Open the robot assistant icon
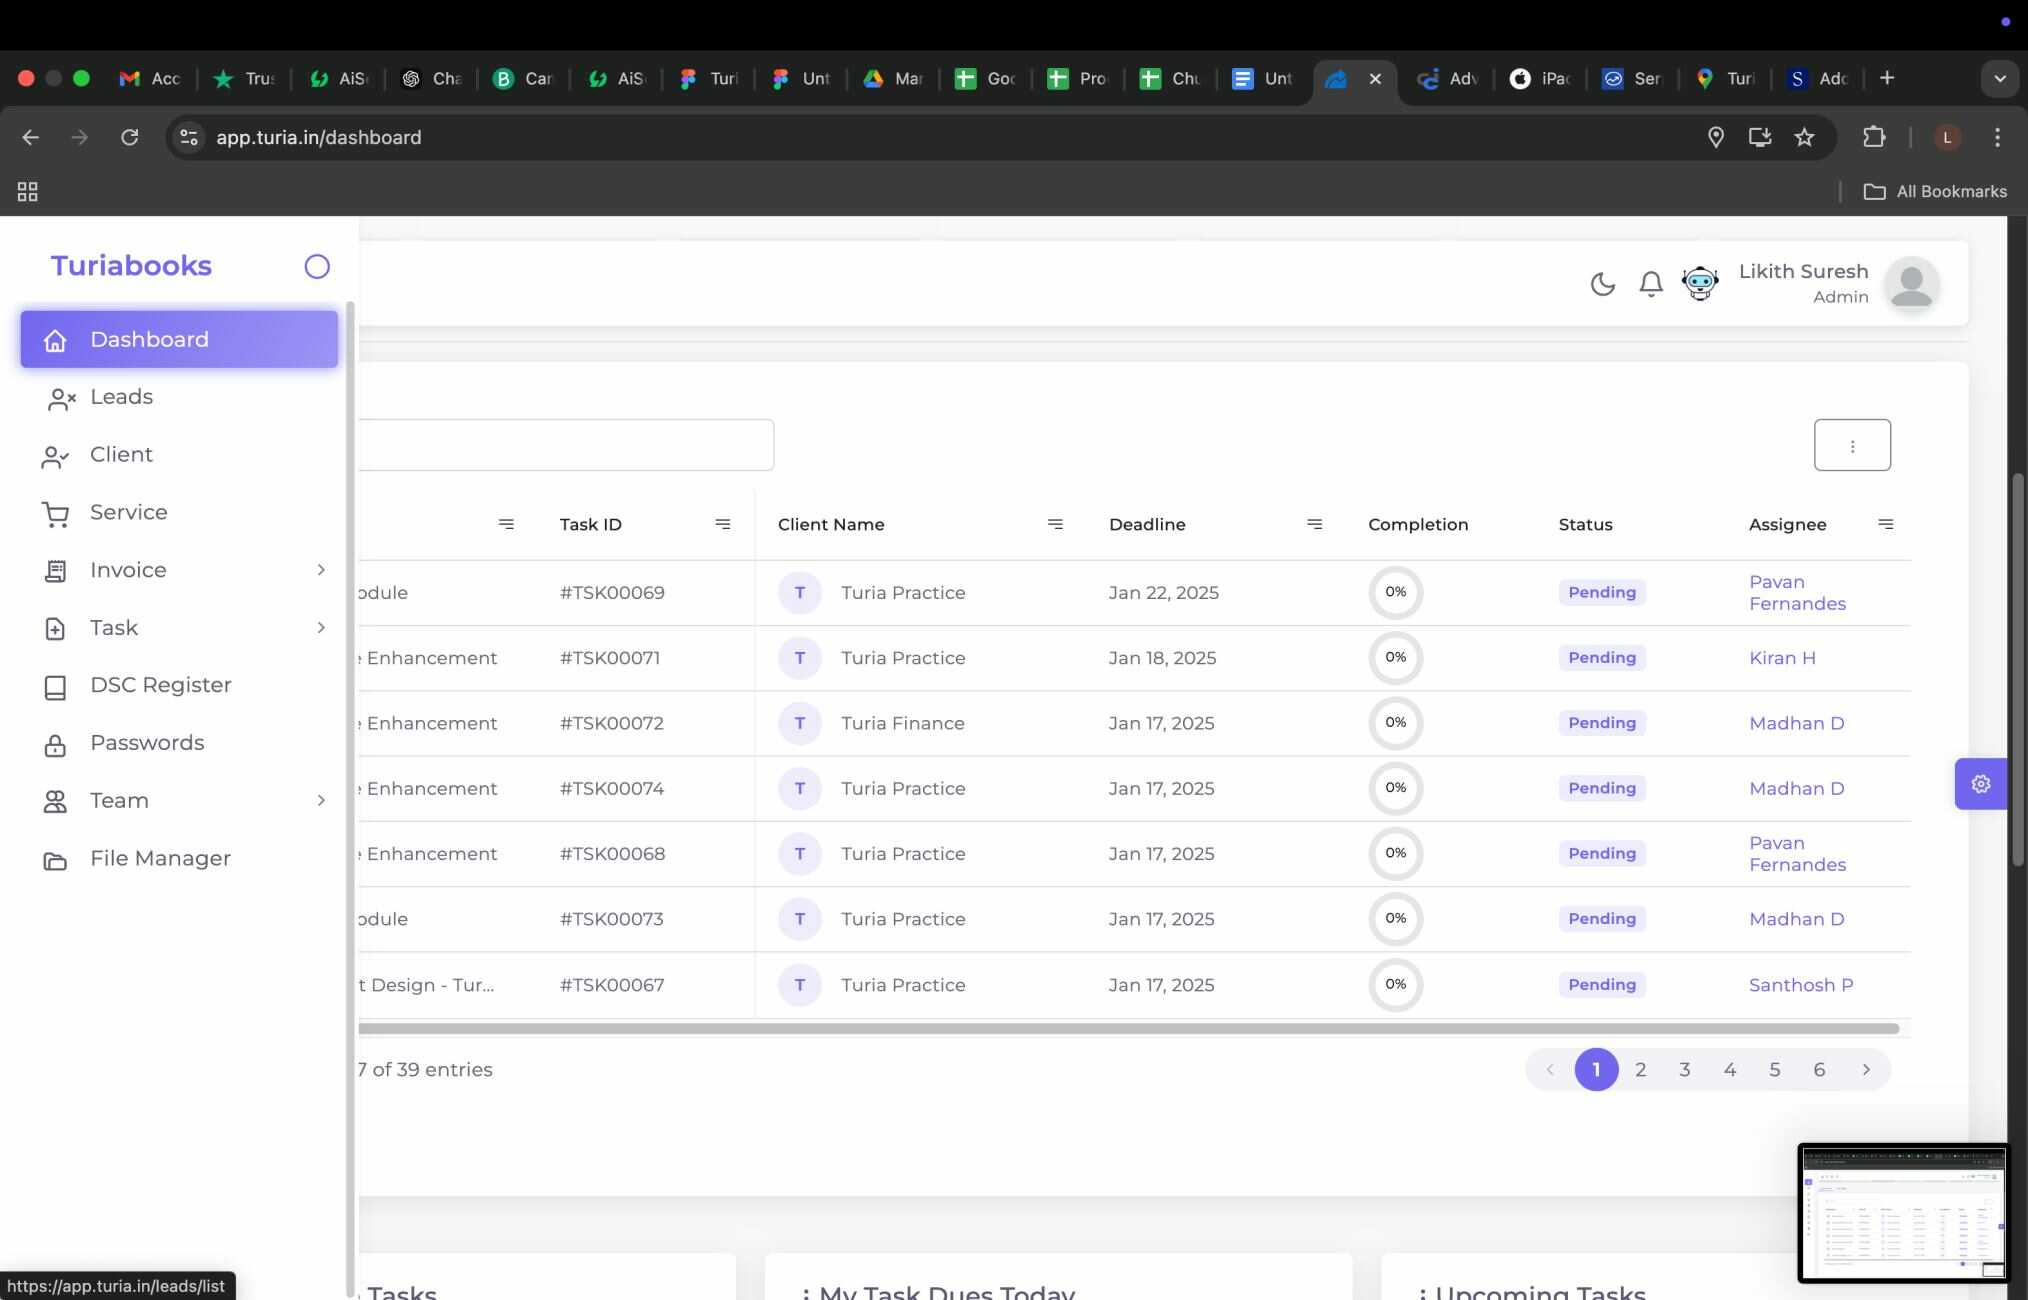 tap(1700, 284)
